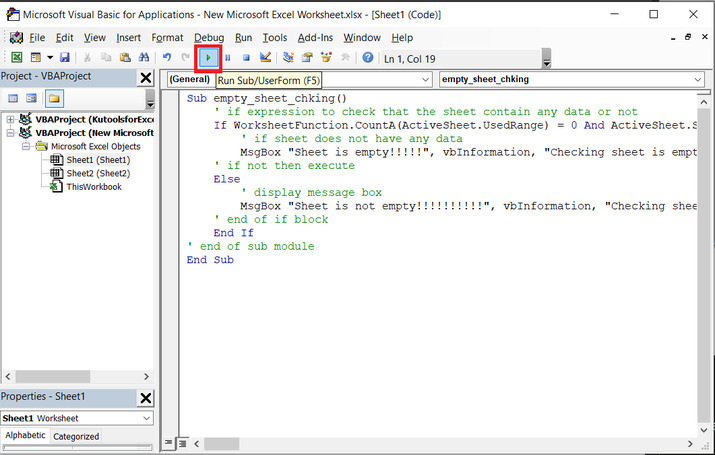The height and width of the screenshot is (455, 715).
Task: Click Procedure View button at code window bottom
Action: tap(168, 443)
